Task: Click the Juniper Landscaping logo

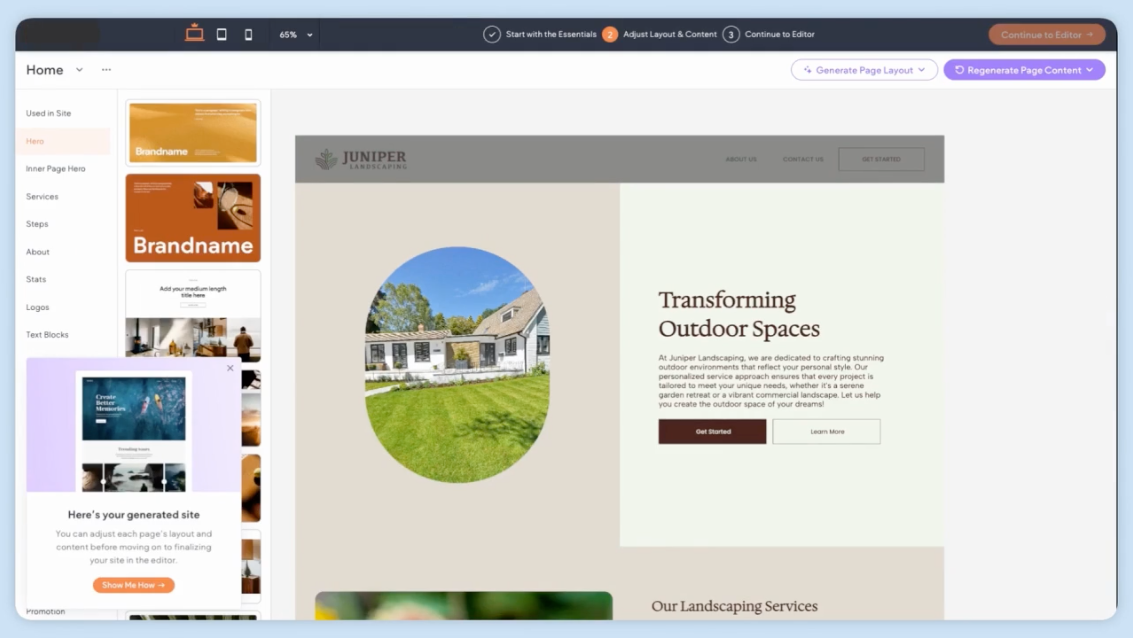Action: pyautogui.click(x=361, y=159)
